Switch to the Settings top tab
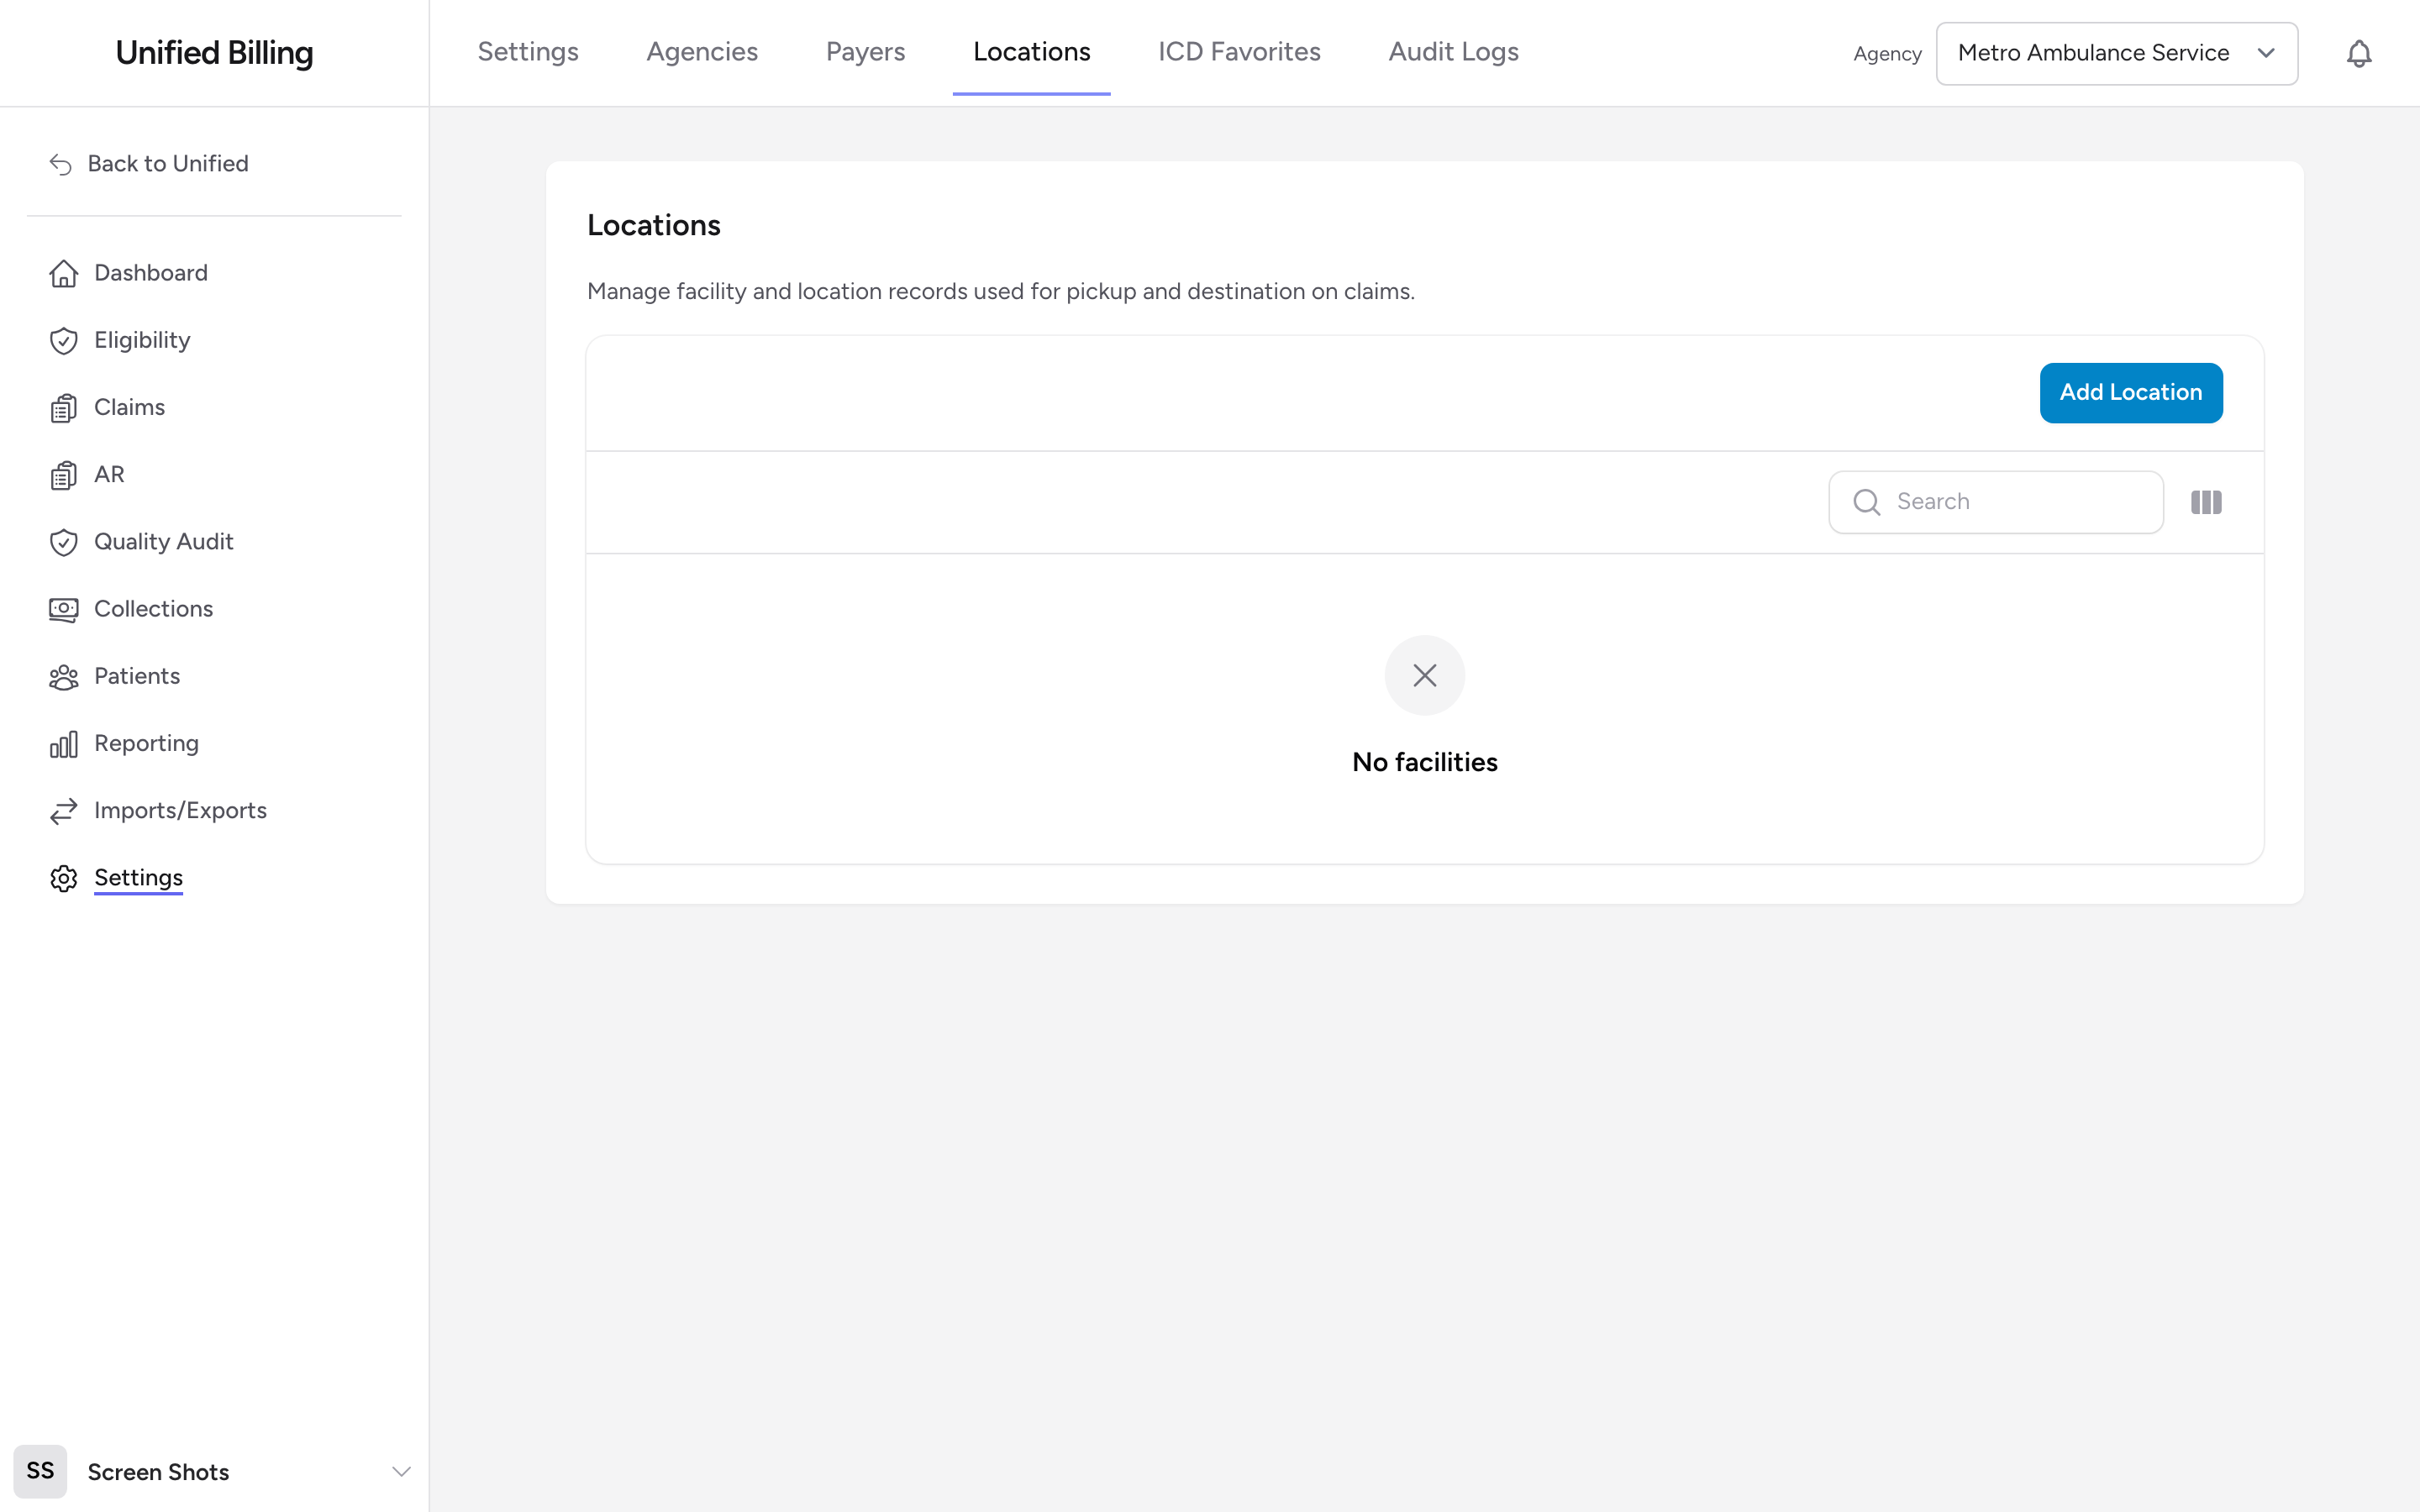Screen dimensions: 2420x1512 tap(528, 52)
